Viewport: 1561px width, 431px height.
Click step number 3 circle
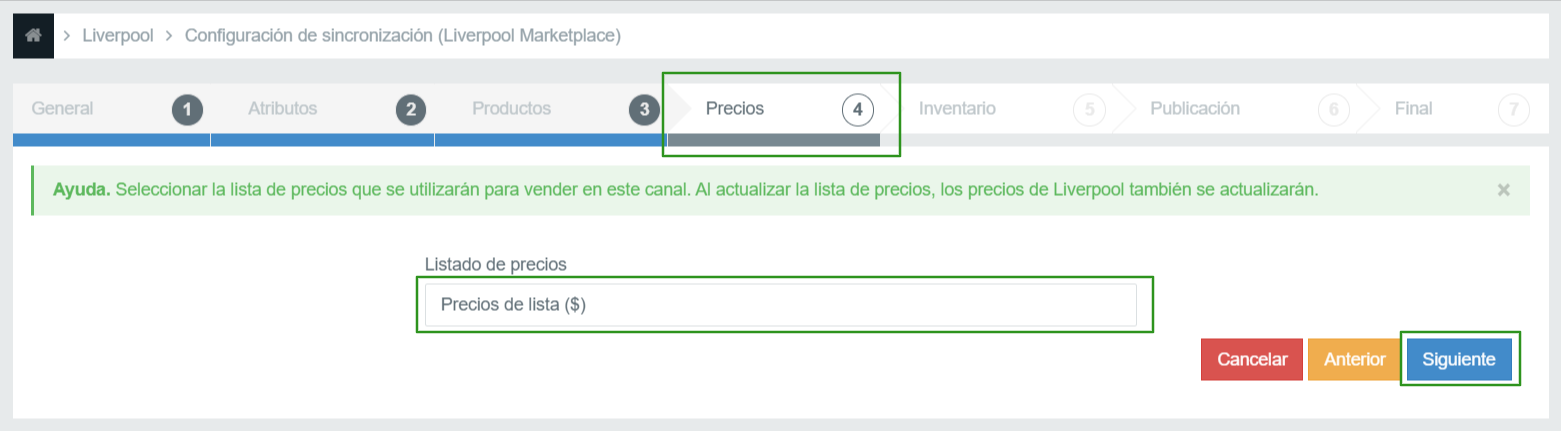(x=645, y=110)
